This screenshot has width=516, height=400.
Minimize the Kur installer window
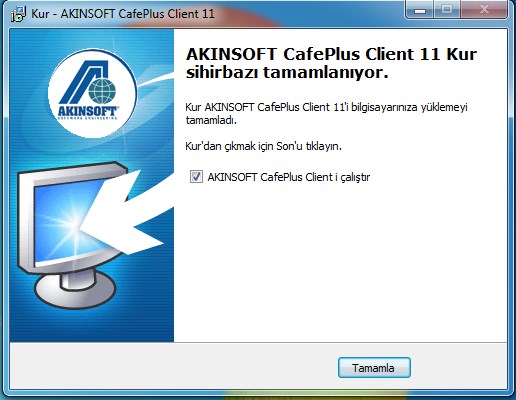pyautogui.click(x=420, y=10)
